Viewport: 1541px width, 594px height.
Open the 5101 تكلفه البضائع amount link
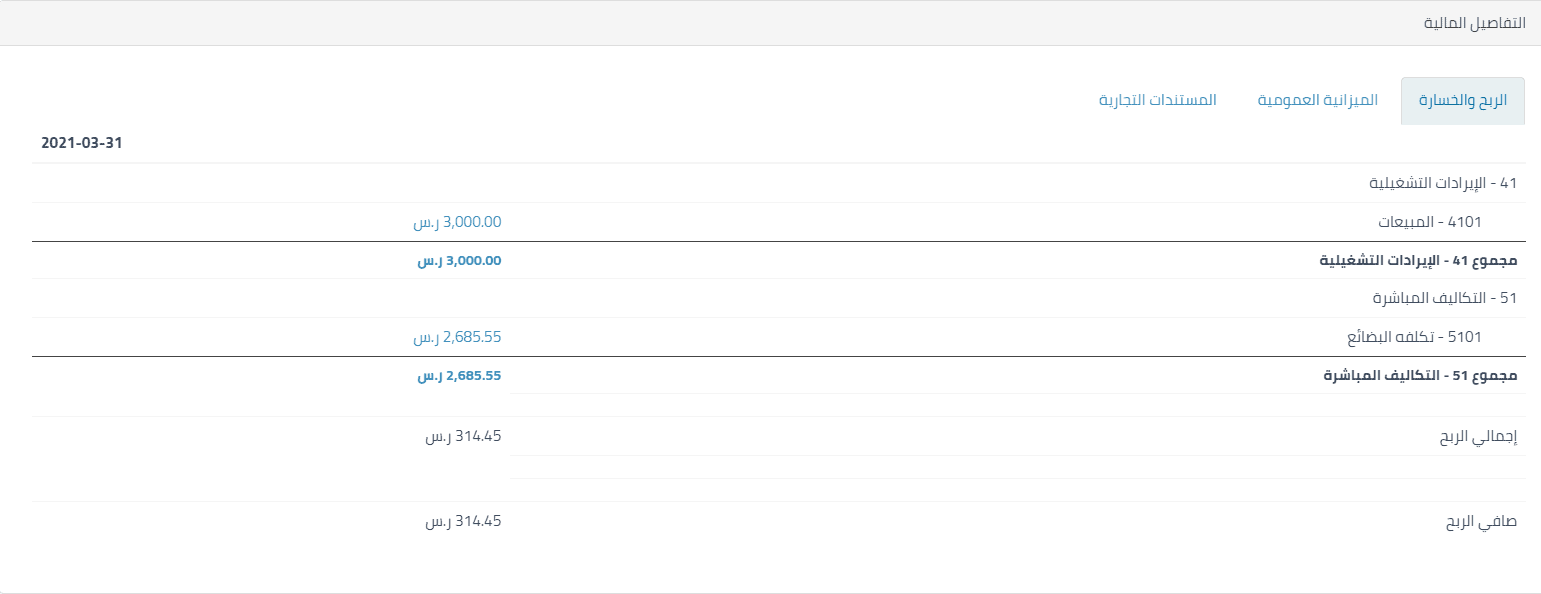click(457, 337)
